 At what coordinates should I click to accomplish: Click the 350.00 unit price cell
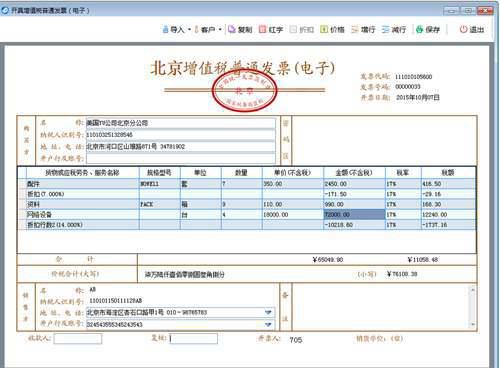292,184
